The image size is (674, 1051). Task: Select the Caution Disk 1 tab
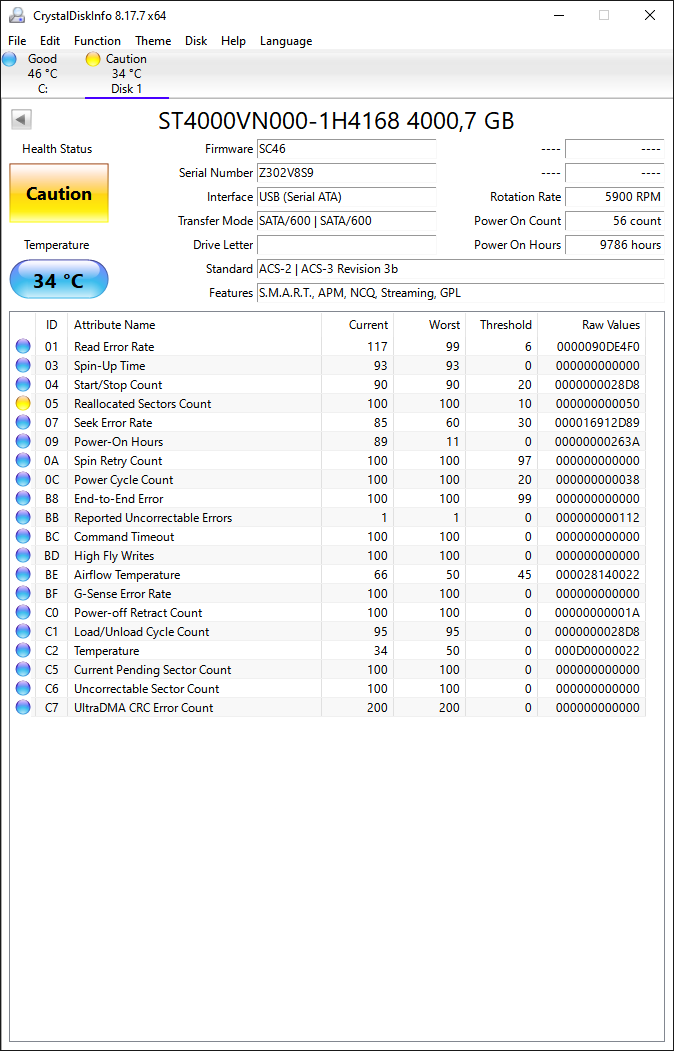127,74
